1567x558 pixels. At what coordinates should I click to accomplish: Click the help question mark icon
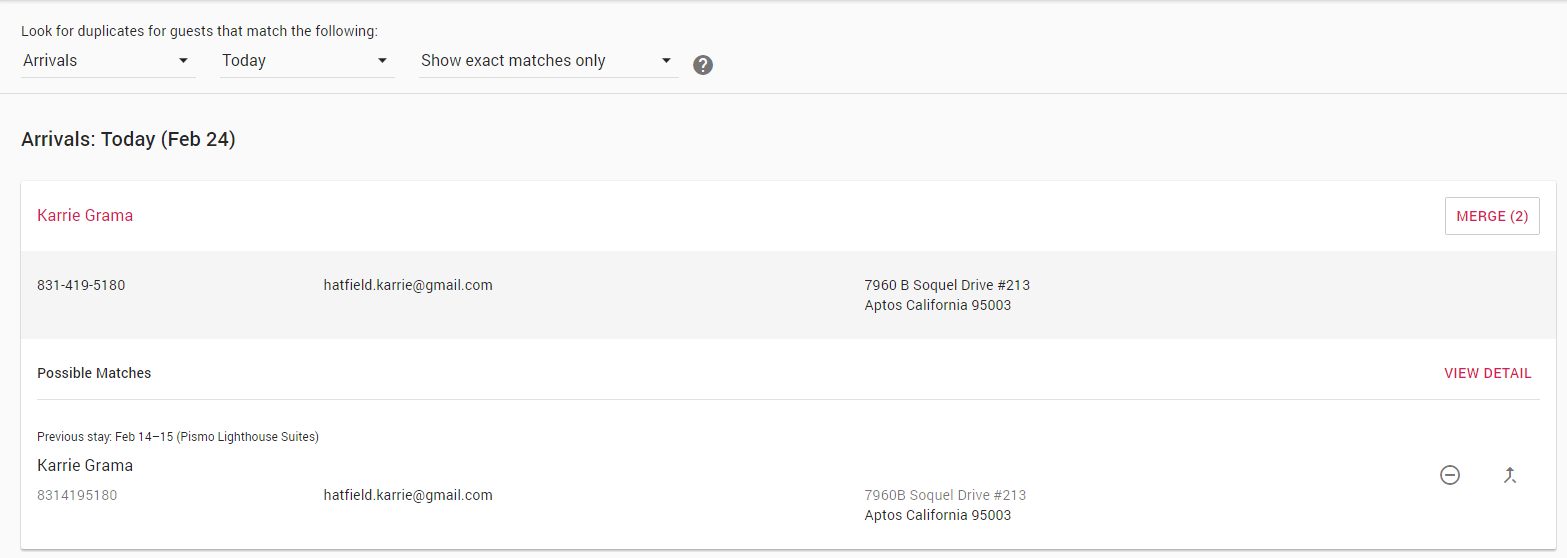click(x=703, y=65)
